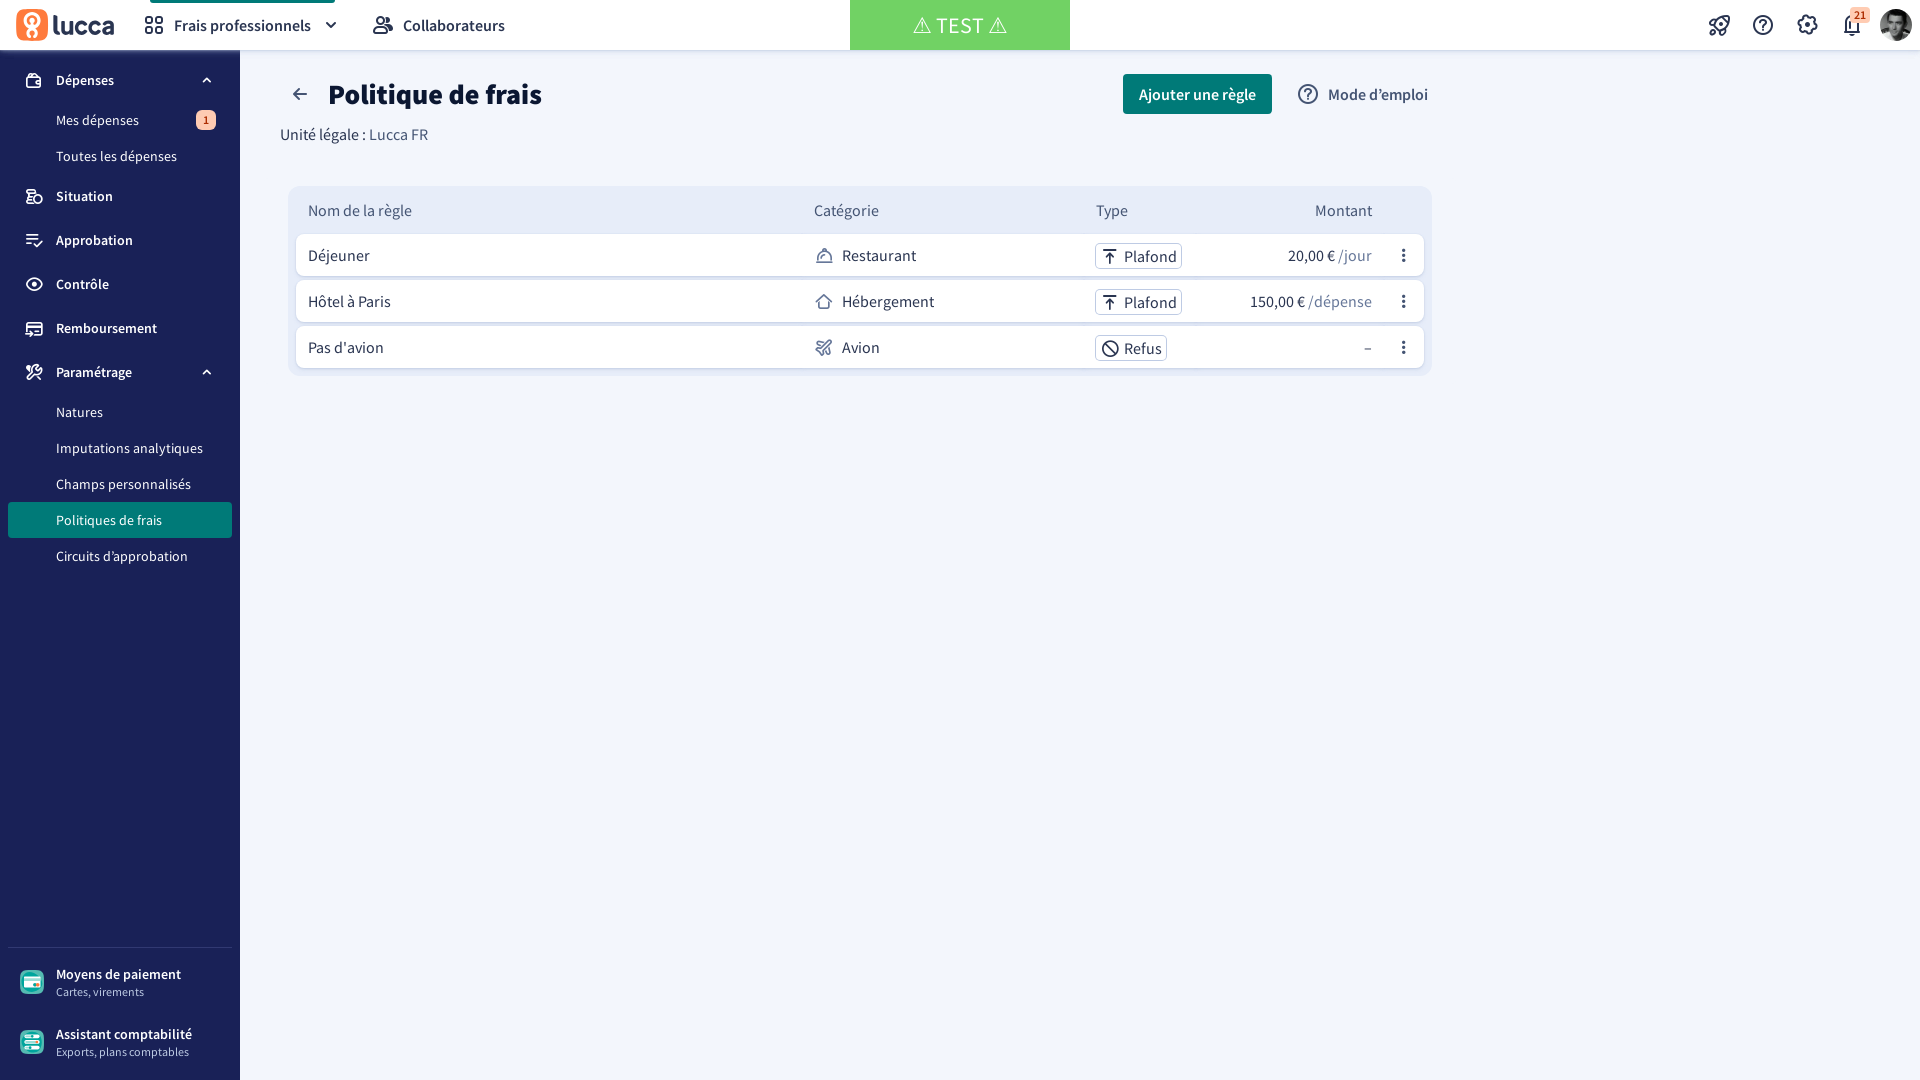Open the actions menu for Déjeuner
The image size is (1920, 1080).
(1403, 255)
